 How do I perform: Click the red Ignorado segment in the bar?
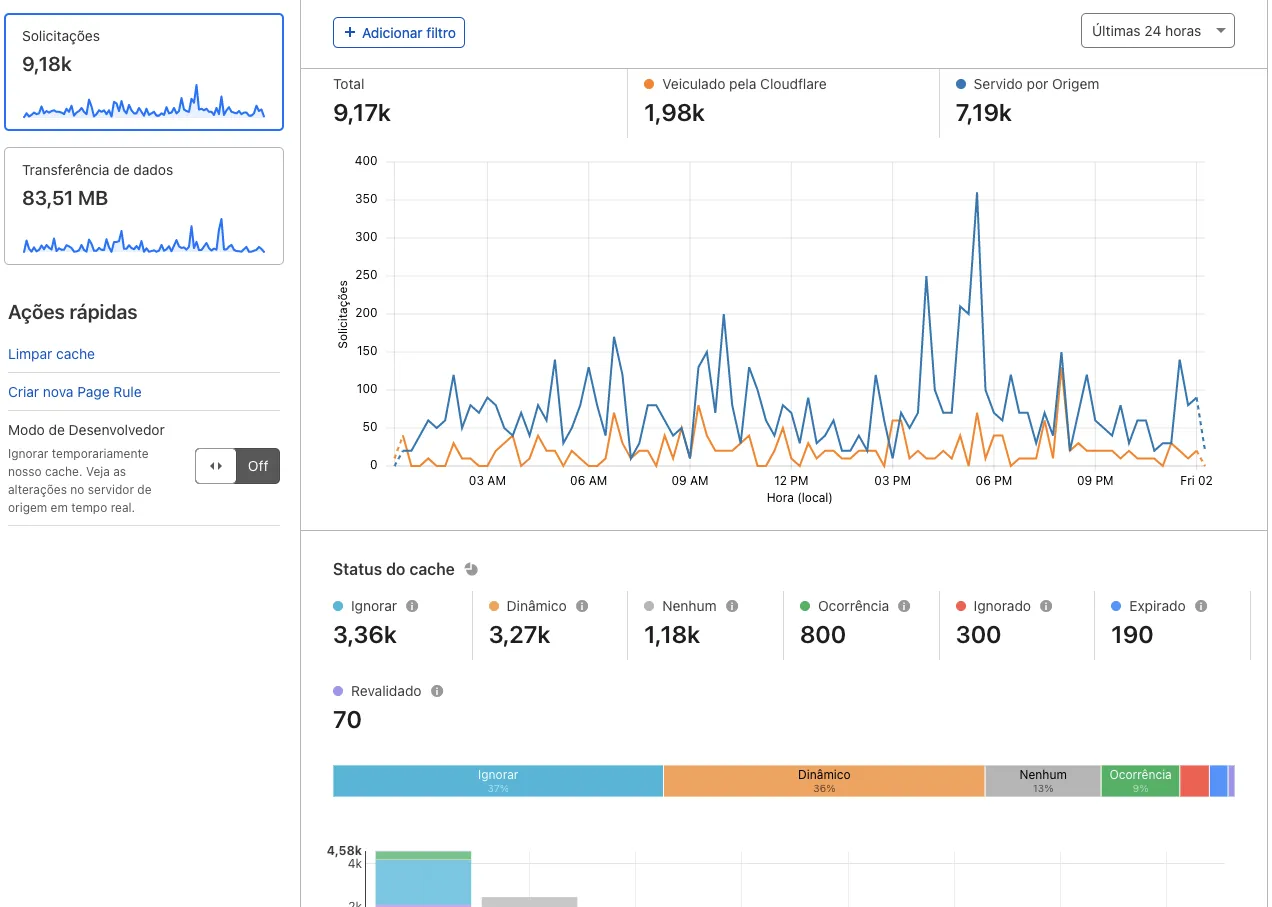(x=1194, y=781)
